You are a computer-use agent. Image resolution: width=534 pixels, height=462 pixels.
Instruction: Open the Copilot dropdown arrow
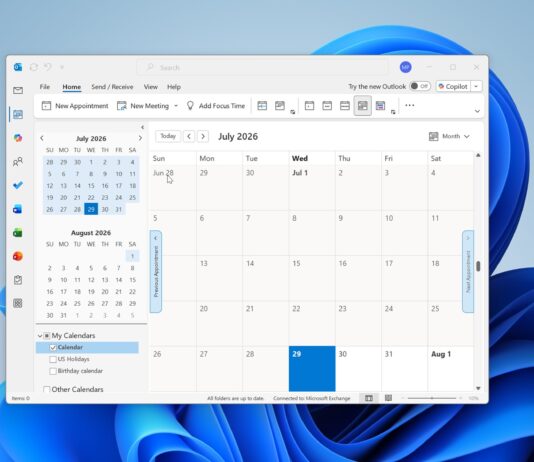(476, 86)
